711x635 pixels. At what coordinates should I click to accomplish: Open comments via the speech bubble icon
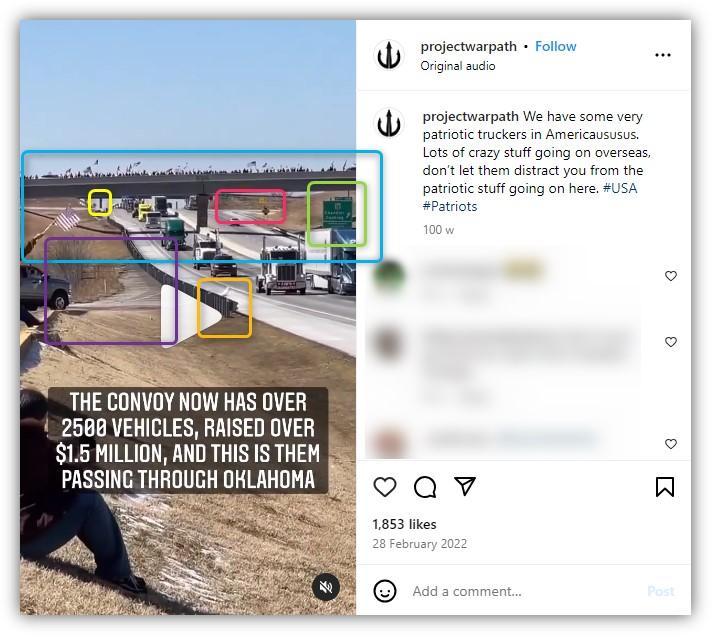[425, 487]
